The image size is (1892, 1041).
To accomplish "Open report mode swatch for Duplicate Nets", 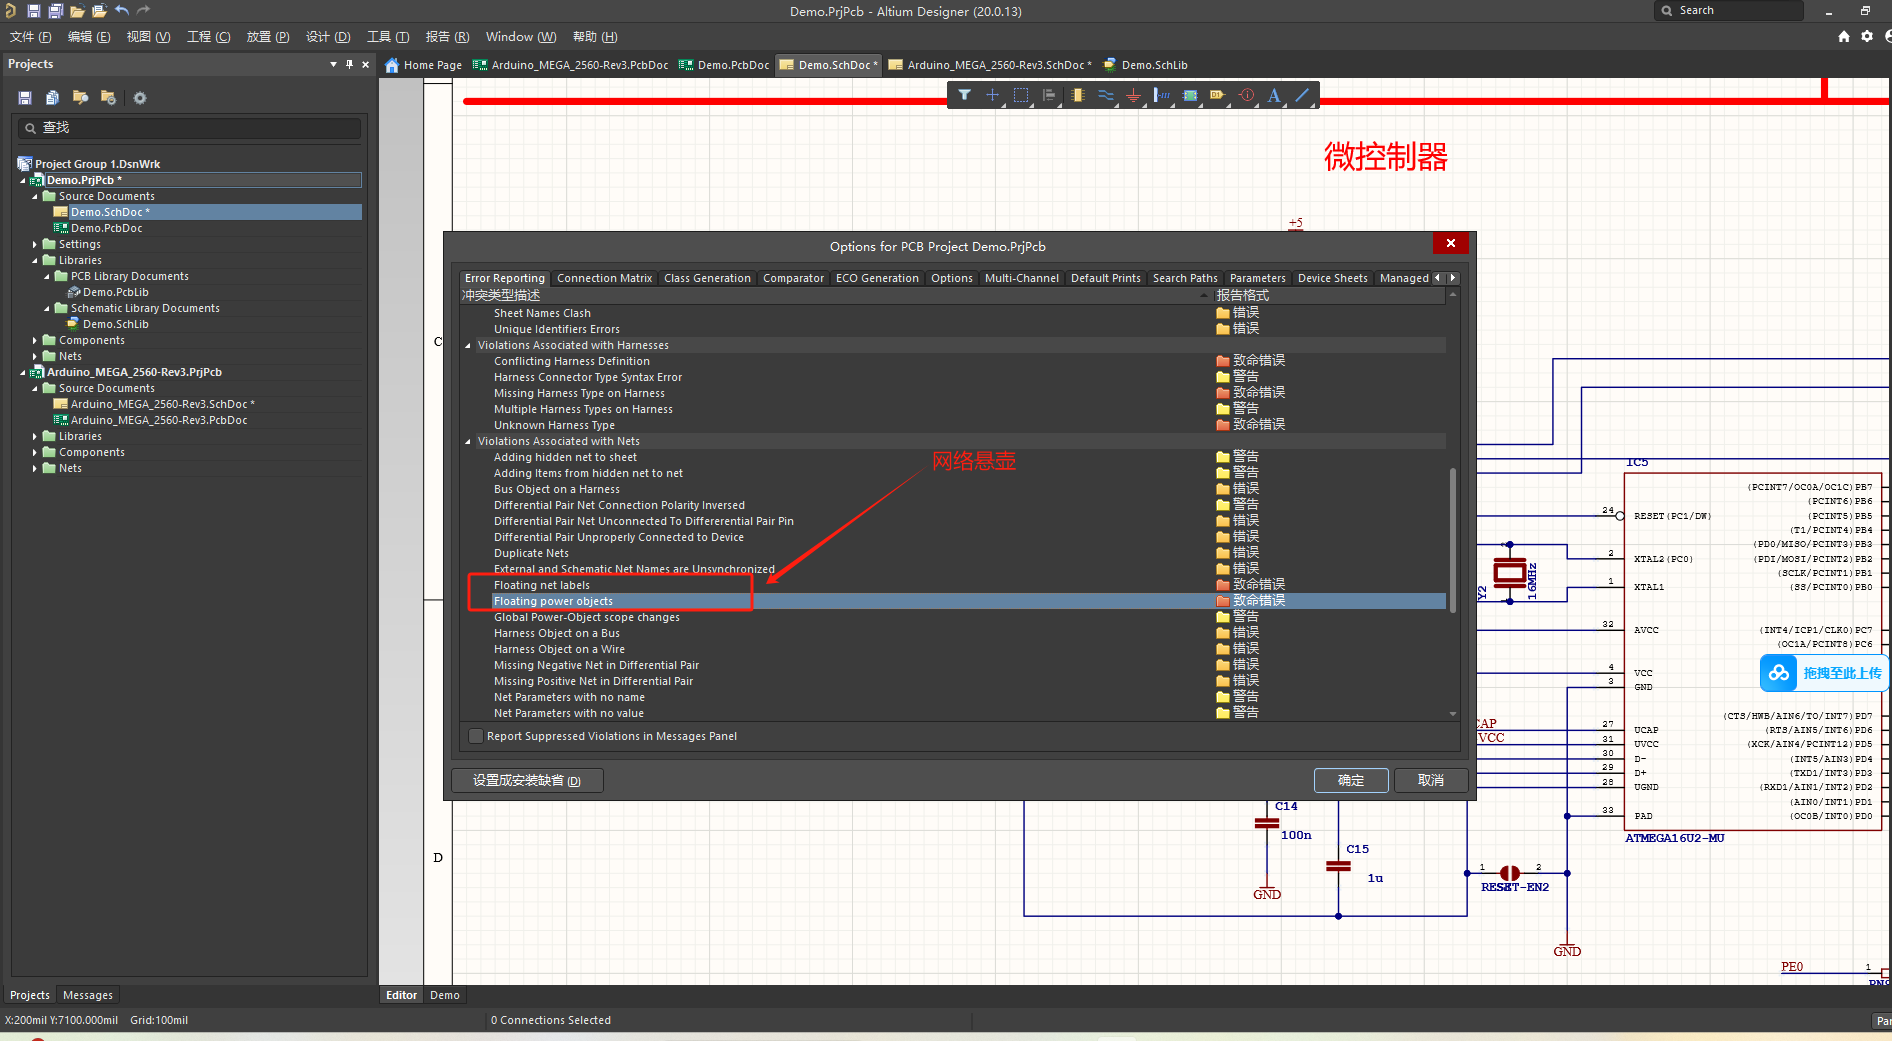I will [x=1222, y=553].
